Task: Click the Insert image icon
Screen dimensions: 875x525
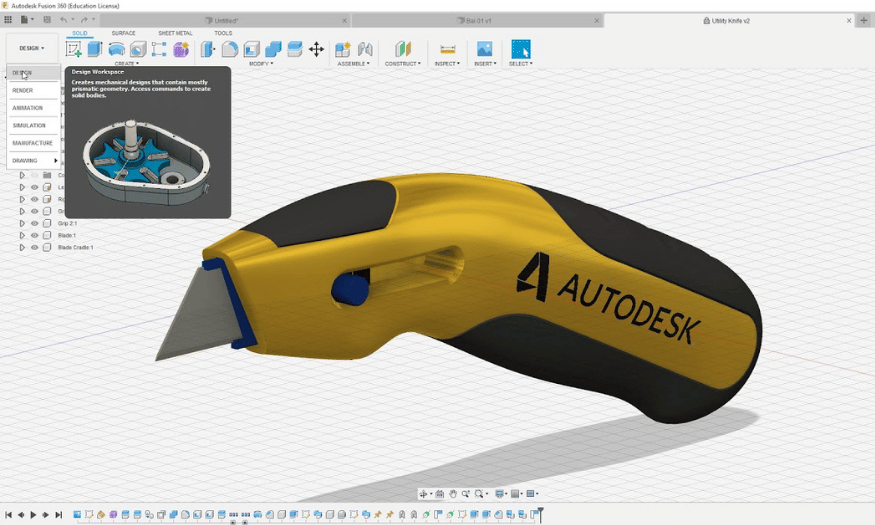Action: click(x=484, y=49)
